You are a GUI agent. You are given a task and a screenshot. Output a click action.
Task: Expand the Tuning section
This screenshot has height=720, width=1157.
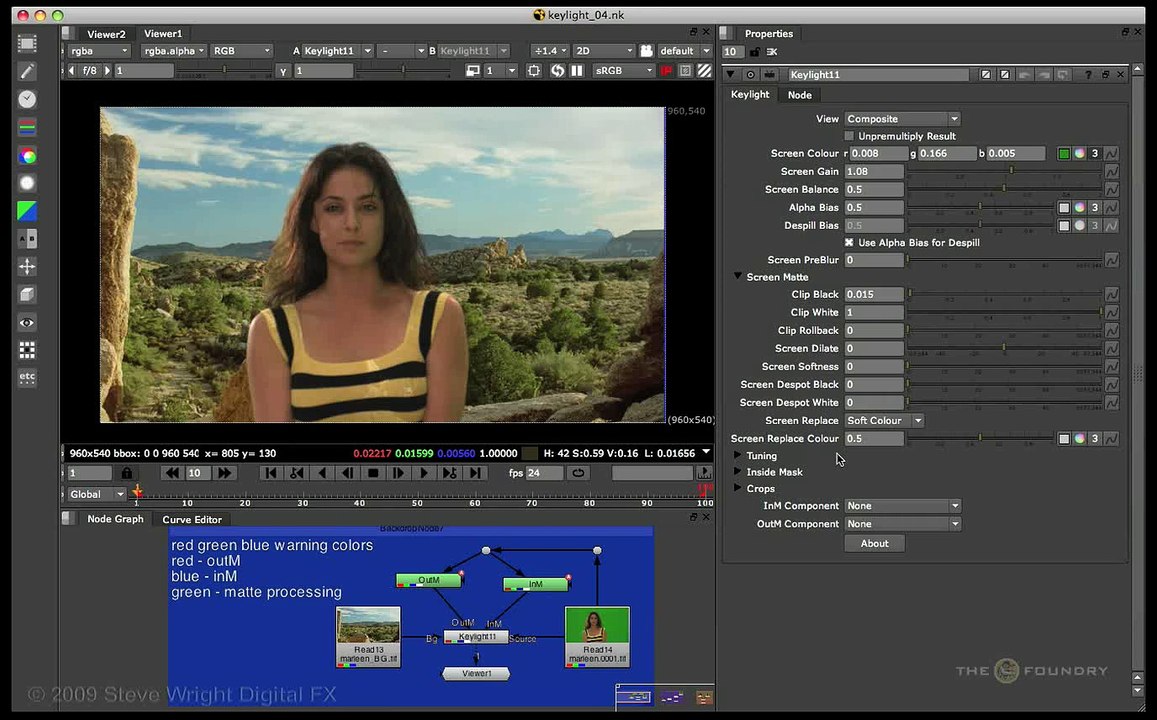(738, 455)
